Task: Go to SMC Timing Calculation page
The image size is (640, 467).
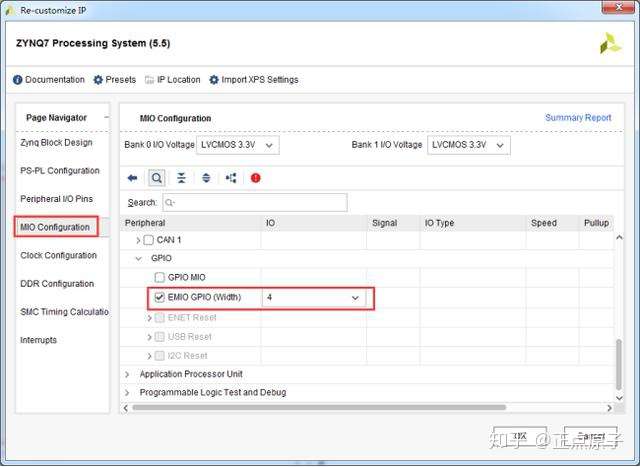Action: [64, 312]
